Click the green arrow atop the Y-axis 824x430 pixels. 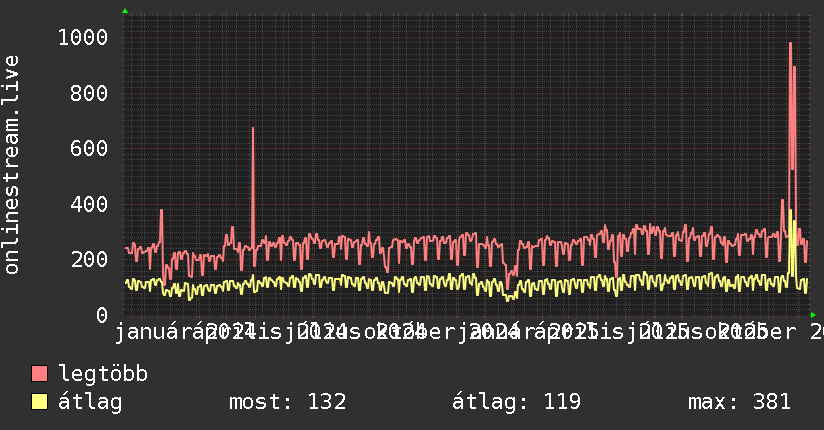(124, 12)
